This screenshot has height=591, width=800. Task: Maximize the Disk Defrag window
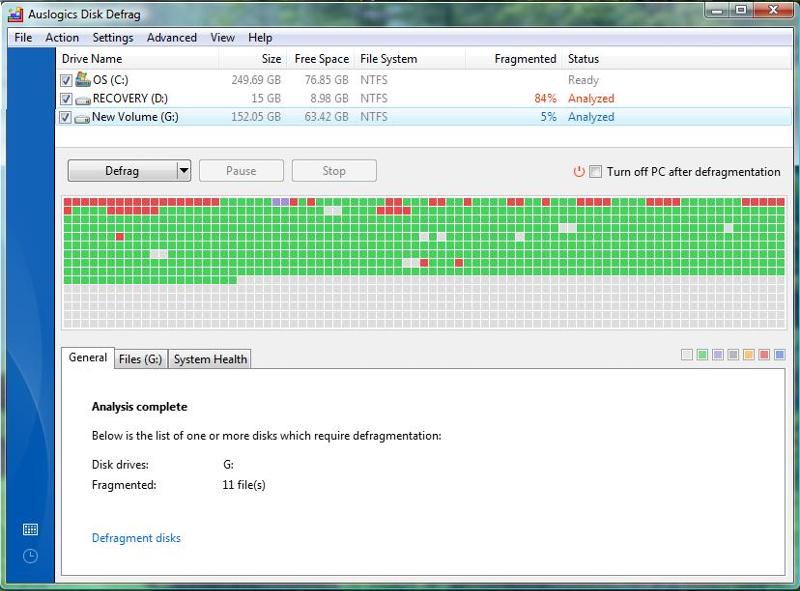coord(741,10)
